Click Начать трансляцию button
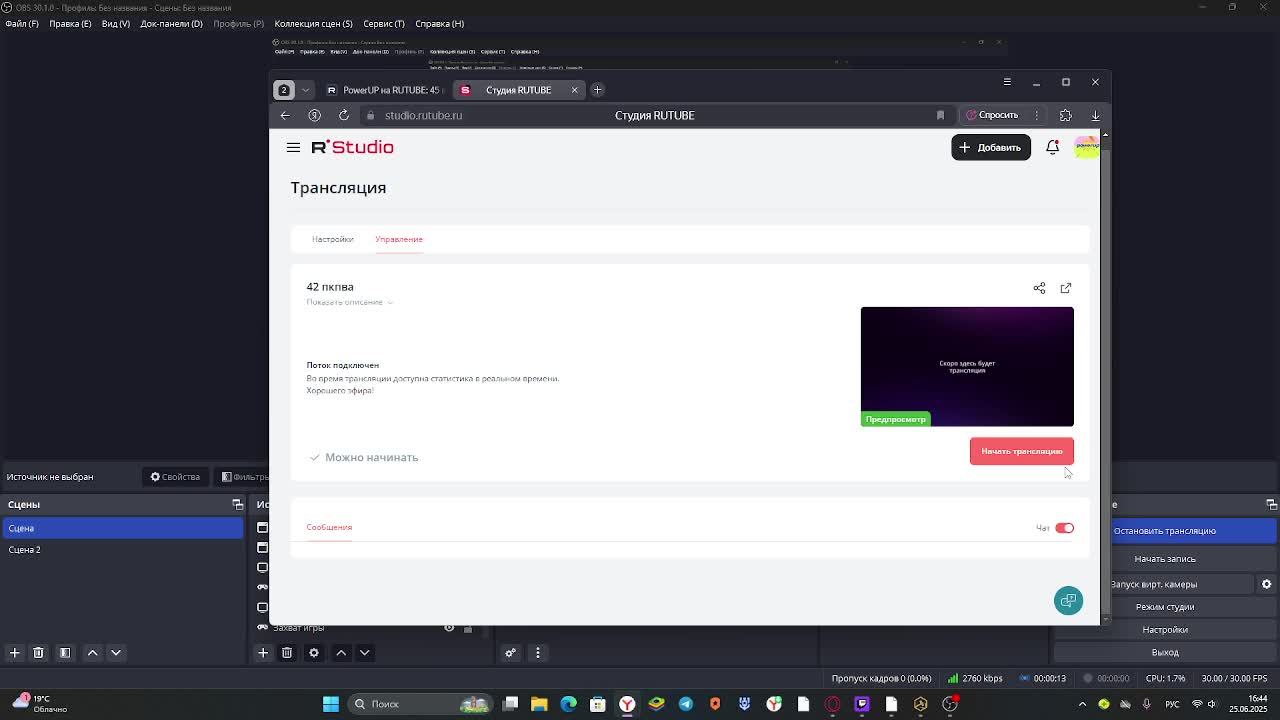1280x720 pixels. coord(1022,451)
